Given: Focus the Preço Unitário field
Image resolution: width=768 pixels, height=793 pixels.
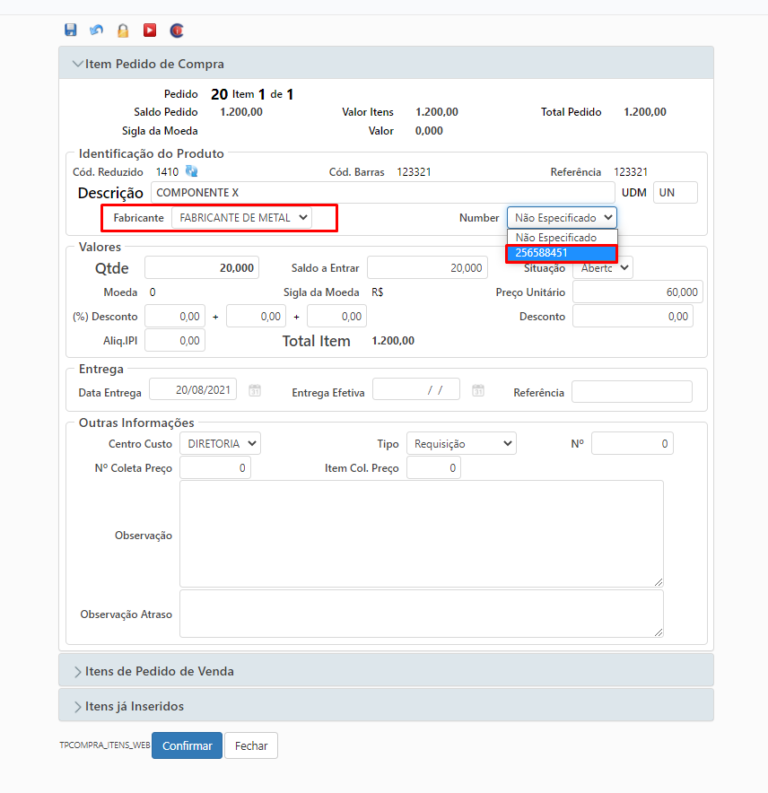Looking at the screenshot, I should click(x=638, y=292).
